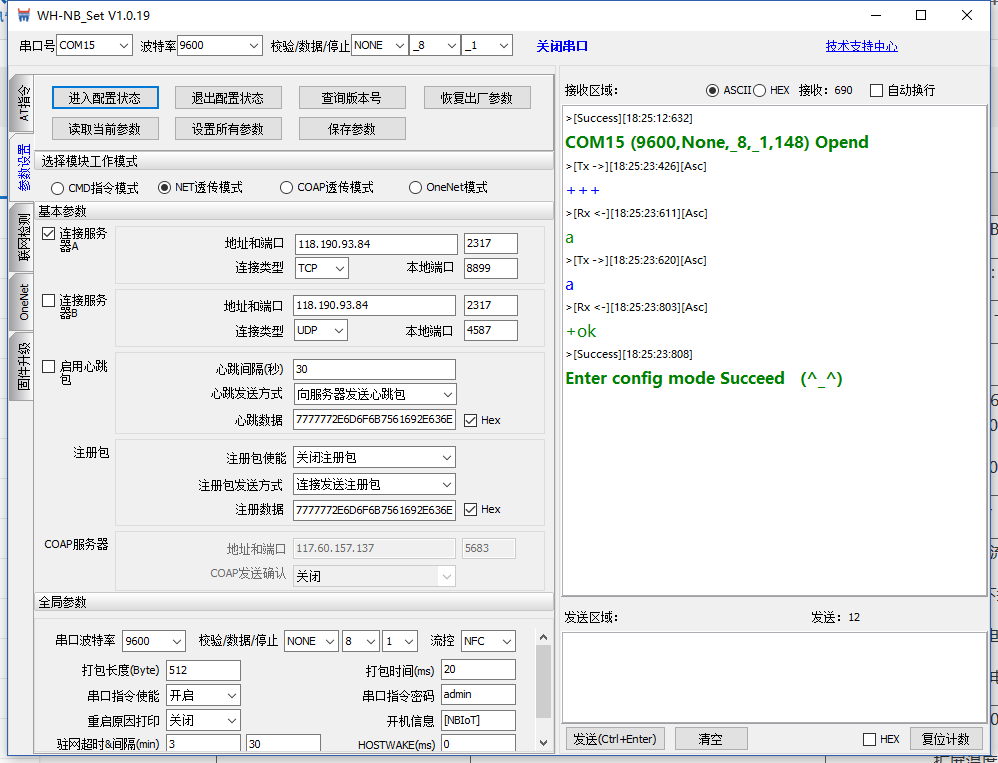This screenshot has height=763, width=998.
Task: Open the top 波特率 9600 dropdown
Action: pyautogui.click(x=220, y=46)
